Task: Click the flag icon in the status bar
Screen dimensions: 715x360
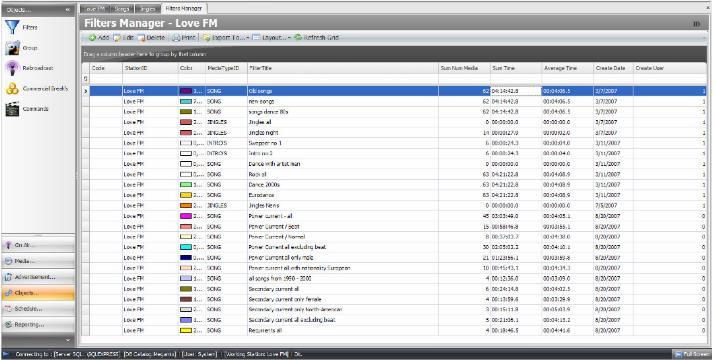Action: [x=6, y=354]
